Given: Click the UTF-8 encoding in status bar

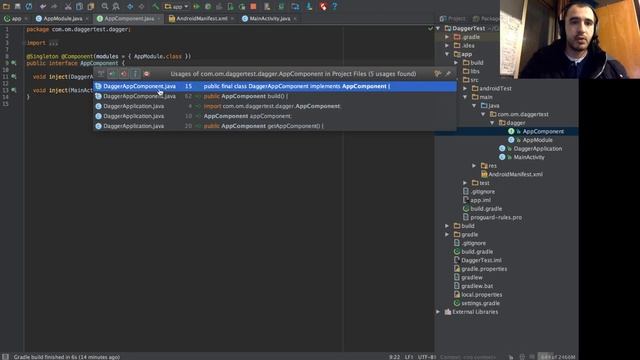Looking at the screenshot, I should [x=427, y=357].
